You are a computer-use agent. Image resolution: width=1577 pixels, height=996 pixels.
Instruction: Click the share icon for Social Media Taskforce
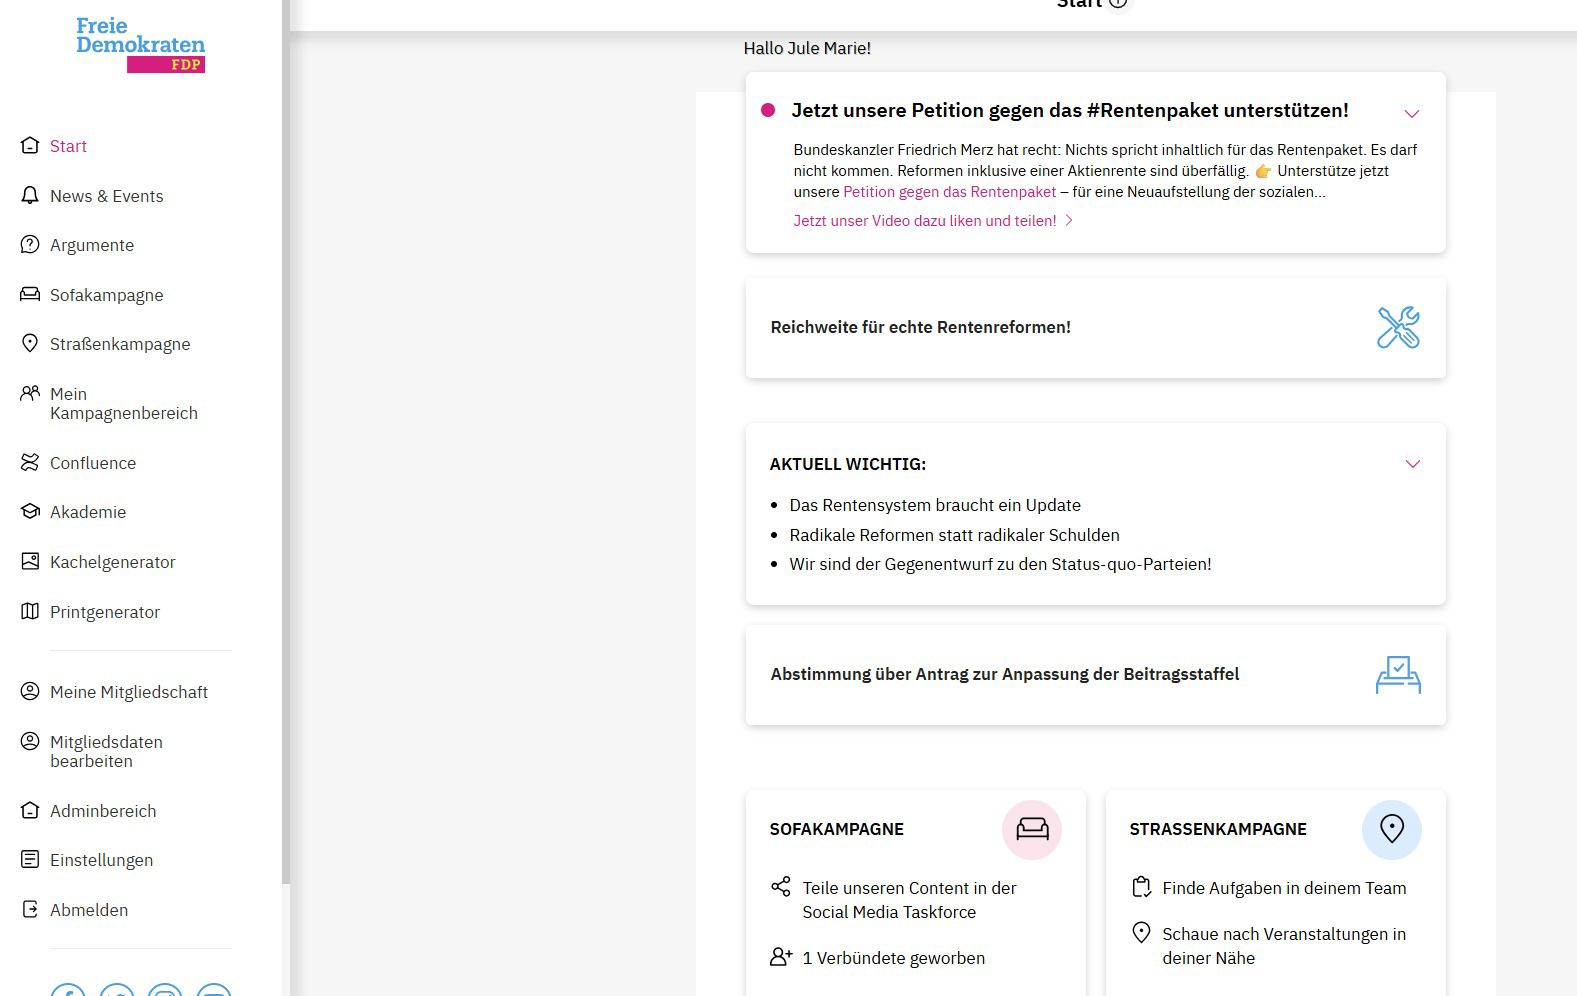pyautogui.click(x=781, y=887)
